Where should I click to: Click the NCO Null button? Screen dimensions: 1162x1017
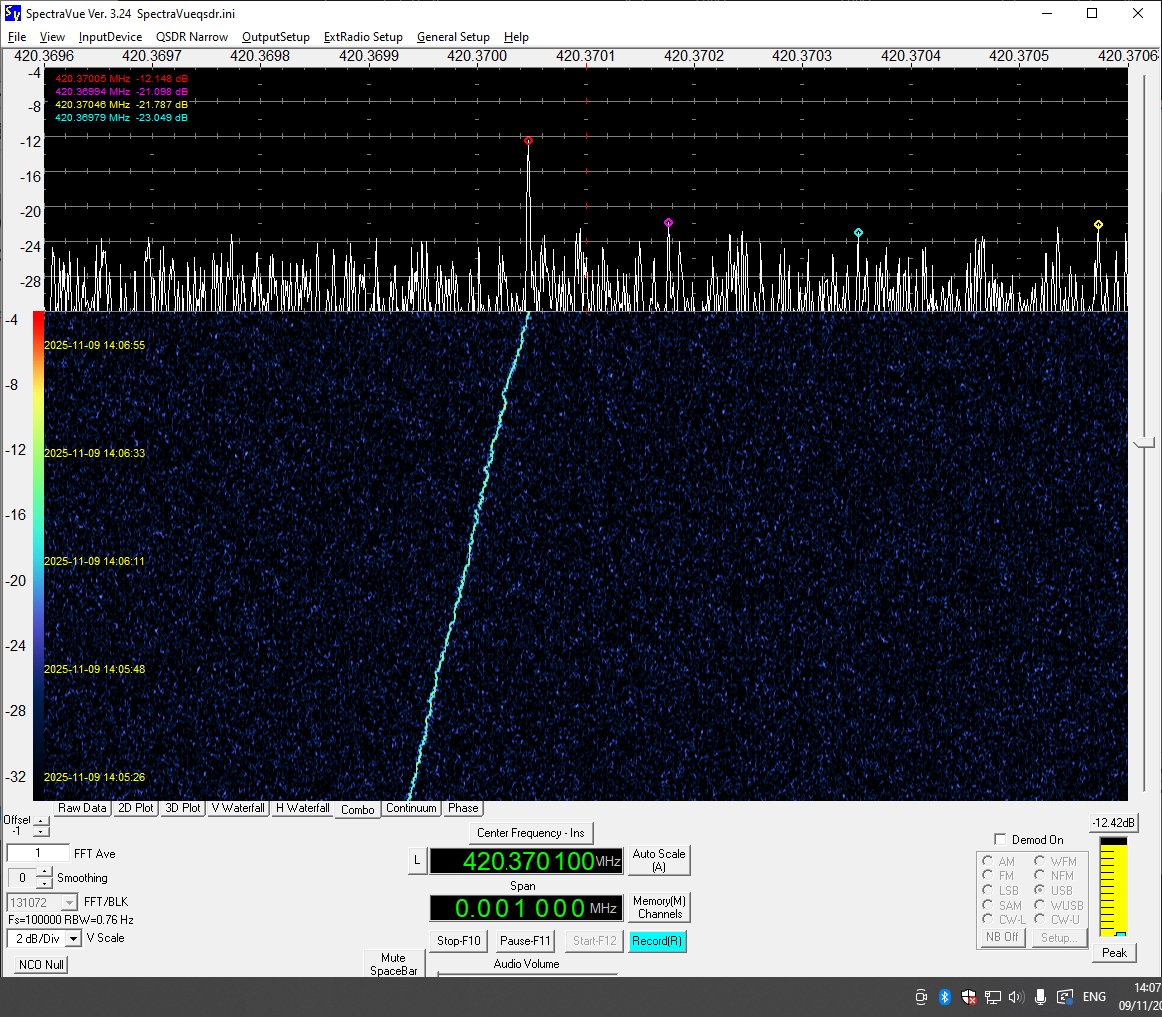click(40, 964)
